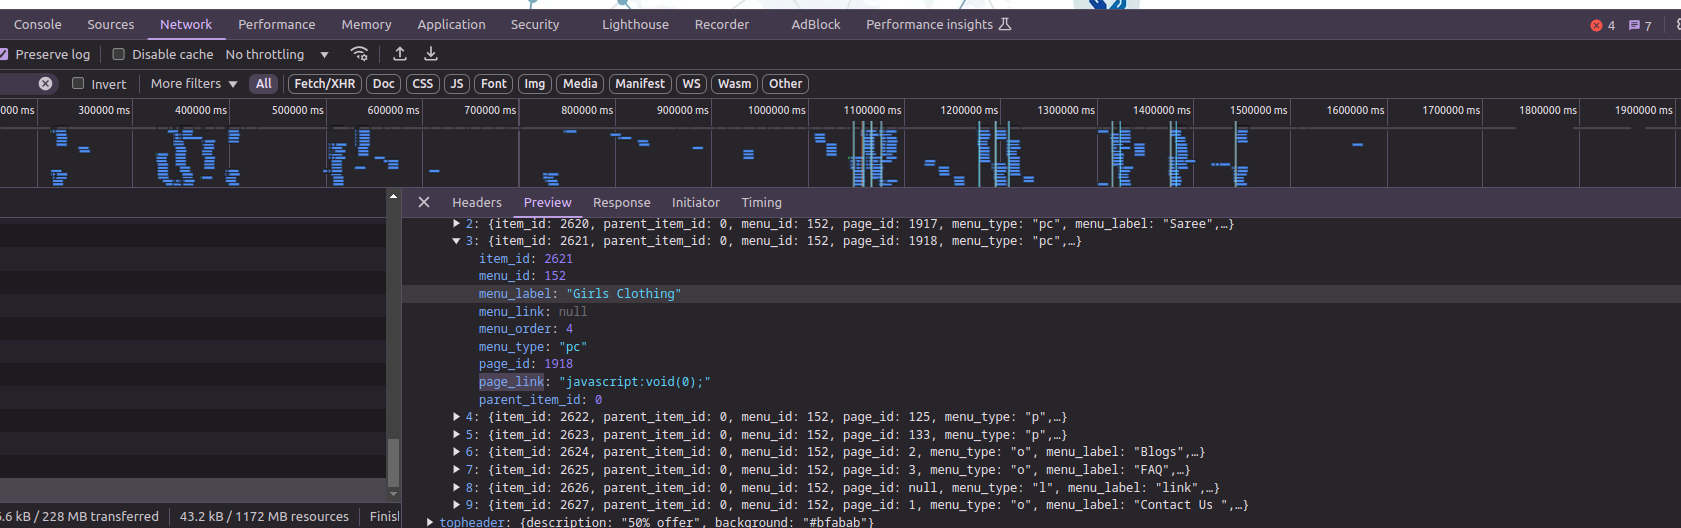Click the export HAR download icon
This screenshot has width=1681, height=528.
431,54
